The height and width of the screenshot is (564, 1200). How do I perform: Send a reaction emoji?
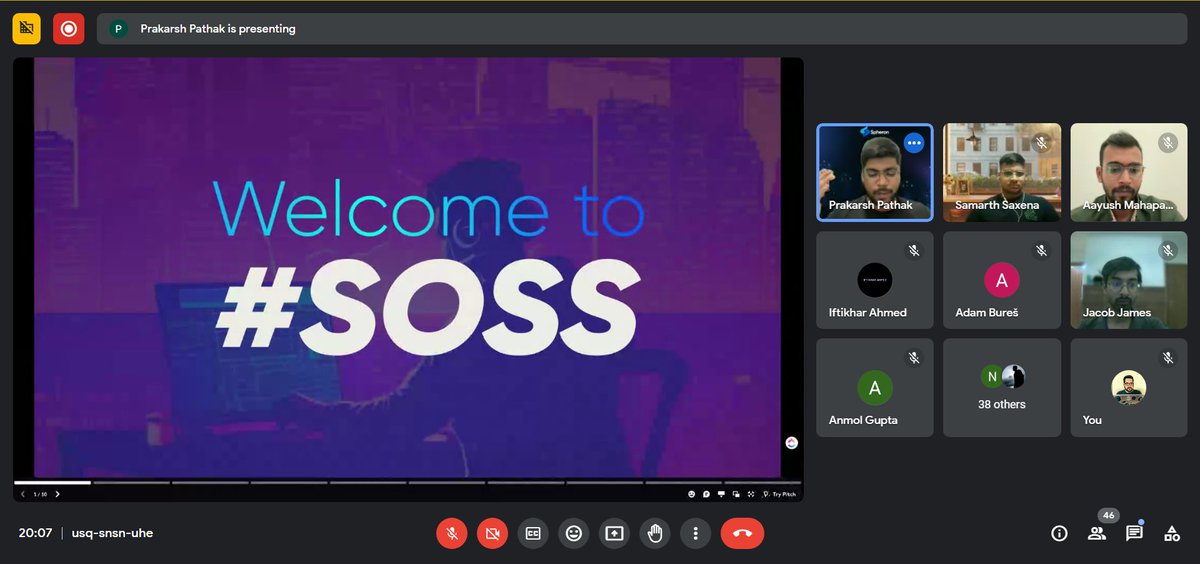[x=574, y=534]
